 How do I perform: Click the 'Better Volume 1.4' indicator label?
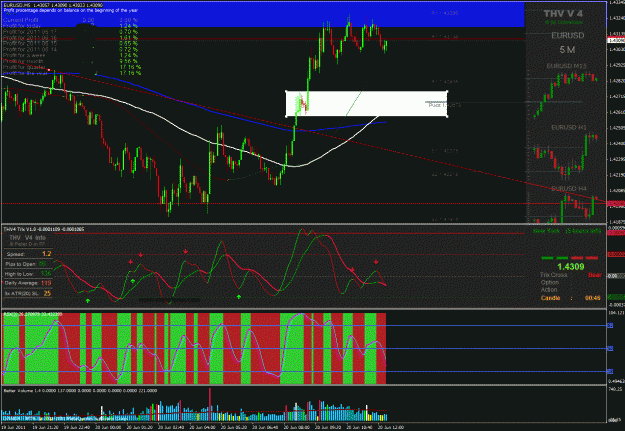80,391
